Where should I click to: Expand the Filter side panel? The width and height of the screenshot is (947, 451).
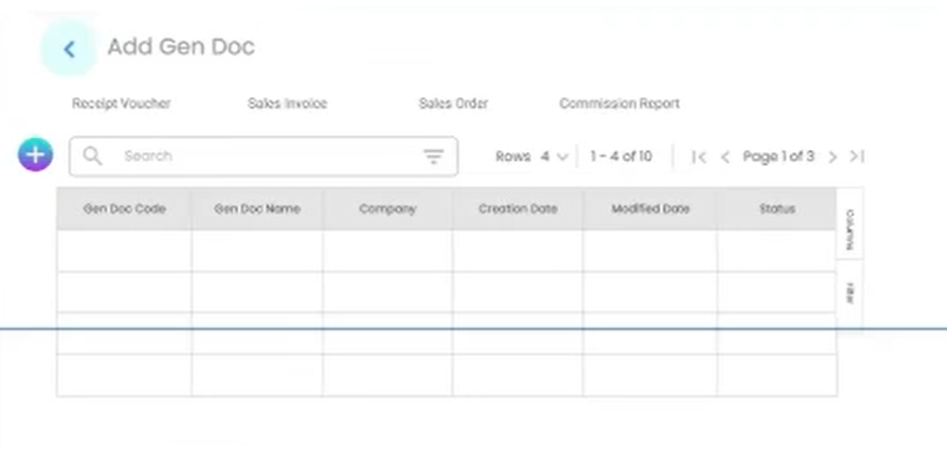pyautogui.click(x=850, y=293)
